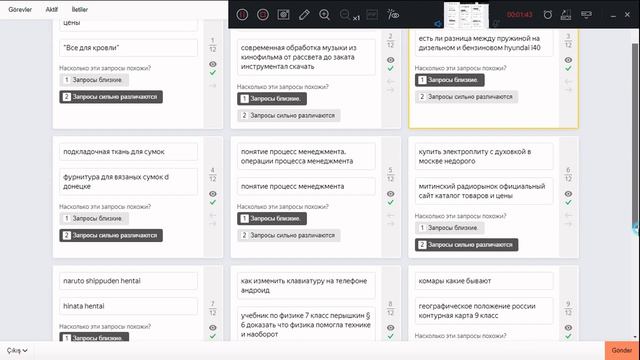Click the green checkmark on task 2
This screenshot has width=640, height=360.
pyautogui.click(x=391, y=69)
